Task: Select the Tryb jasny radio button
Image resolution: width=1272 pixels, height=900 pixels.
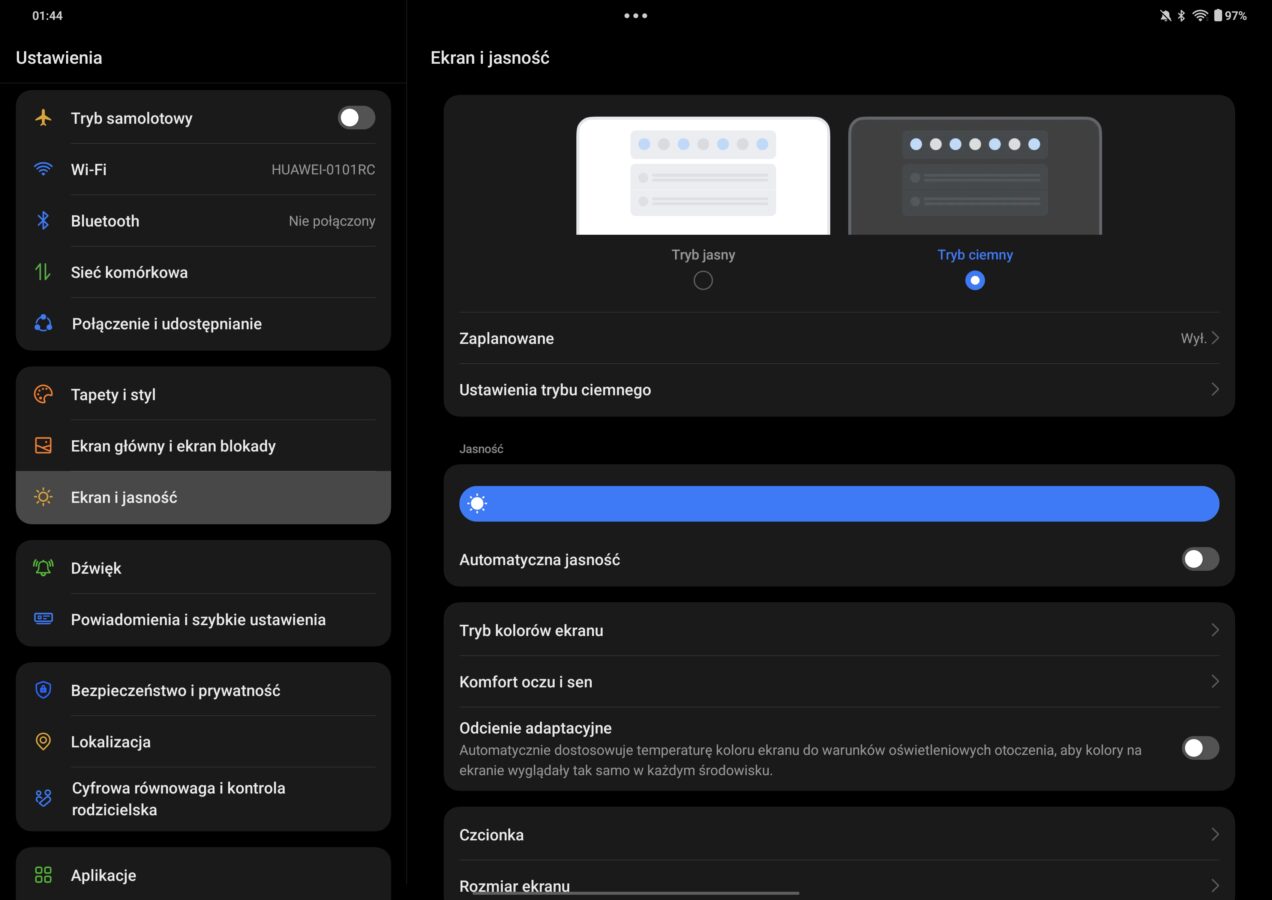Action: tap(703, 281)
